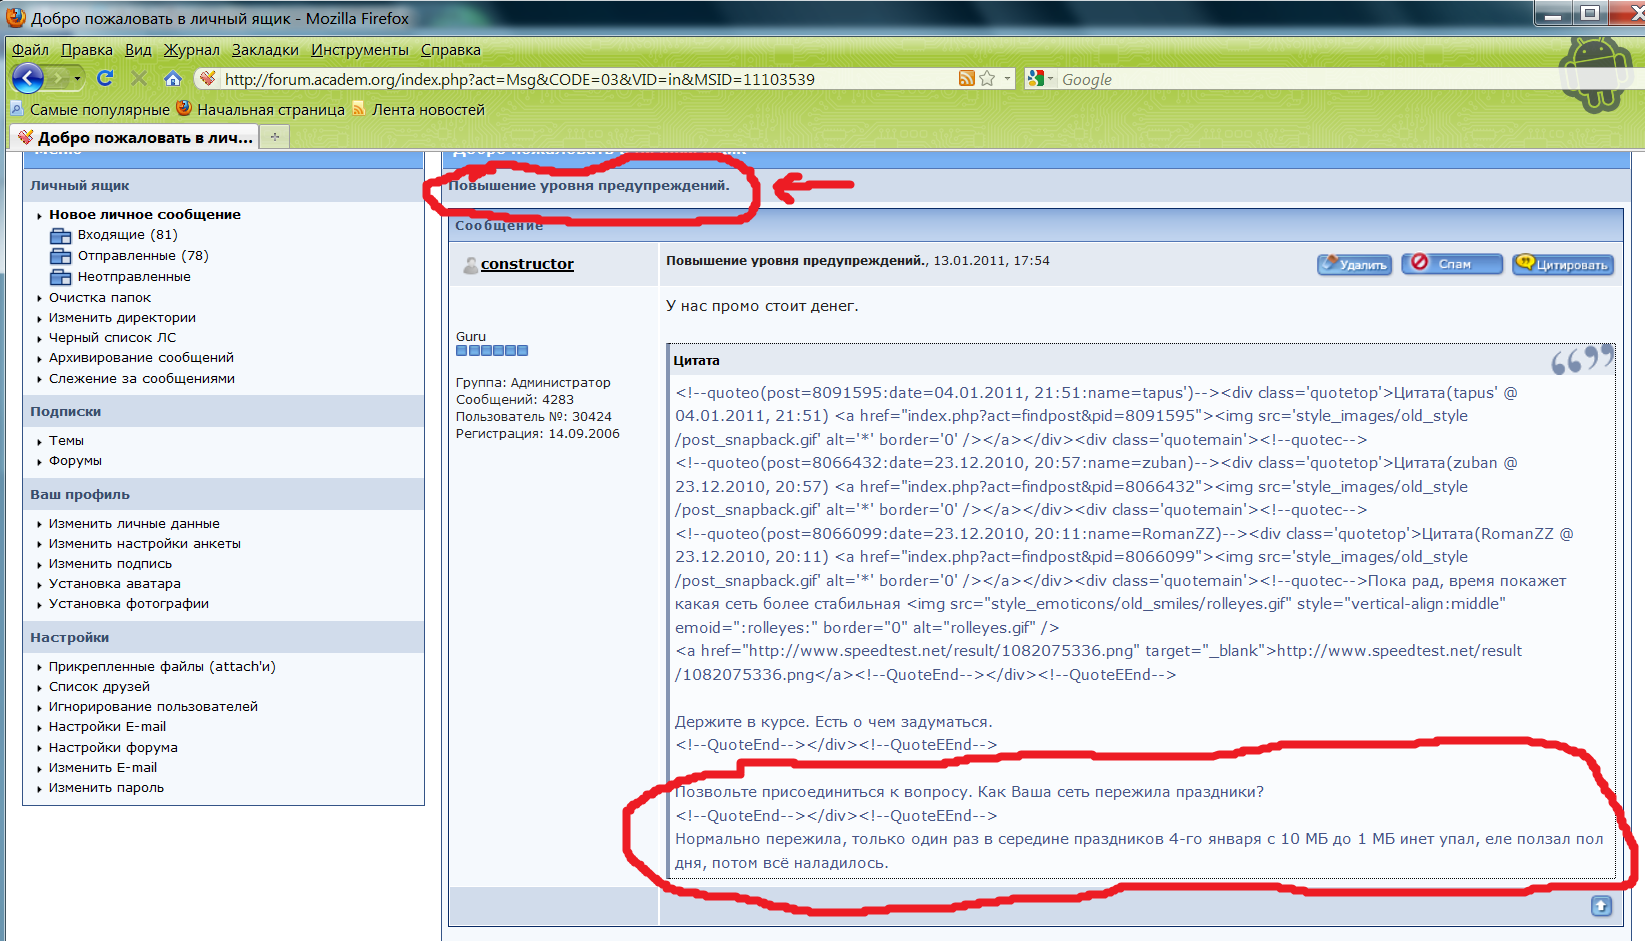Image resolution: width=1645 pixels, height=941 pixels.
Task: Open the Отправленные (78) sent folder
Action: (x=142, y=256)
